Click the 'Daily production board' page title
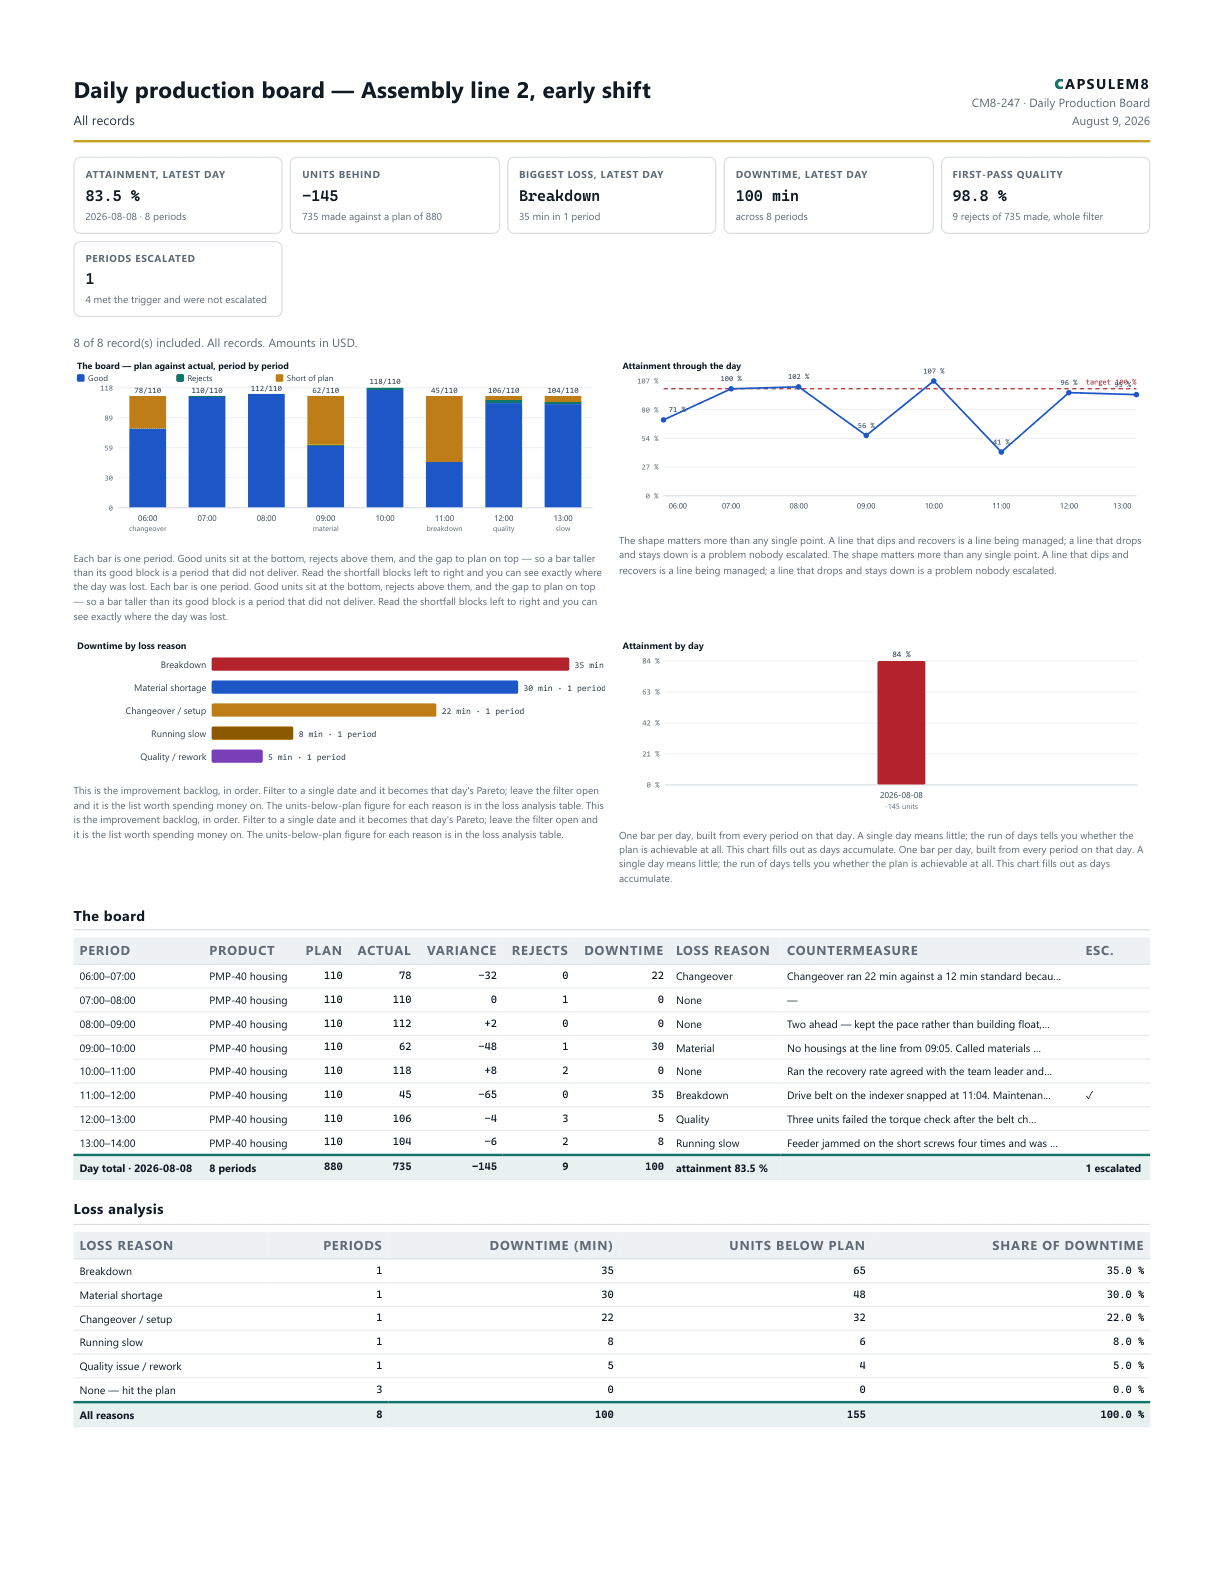 point(362,91)
